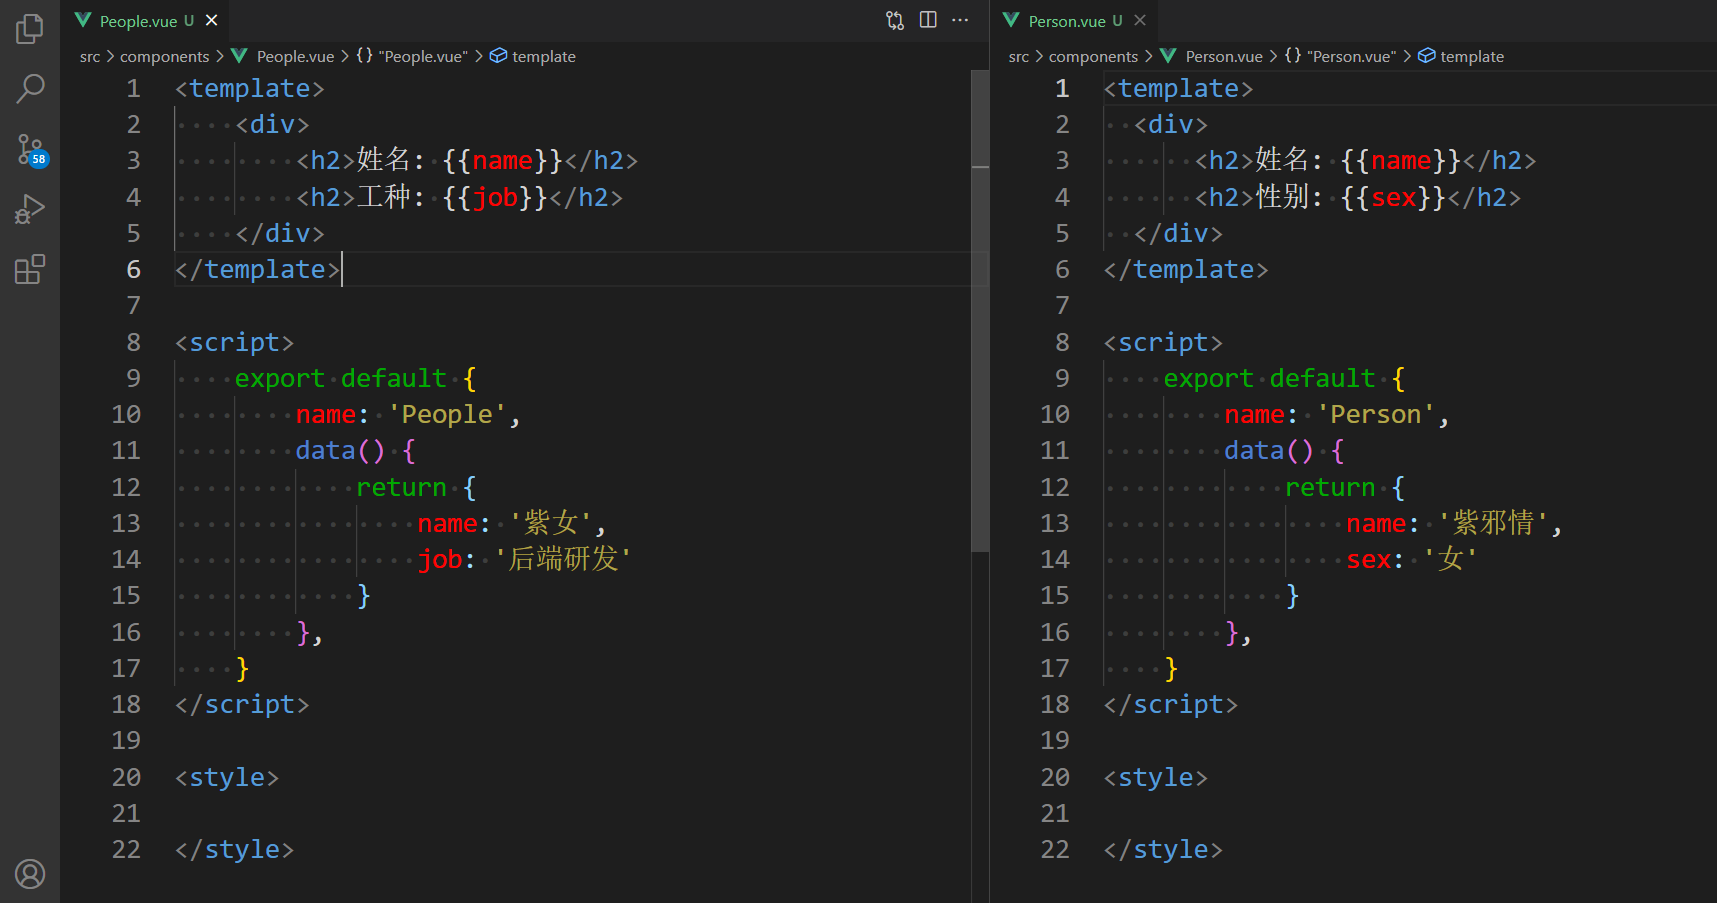
Task: Click '</script>' closing tag in People.vue
Action: coord(242,705)
